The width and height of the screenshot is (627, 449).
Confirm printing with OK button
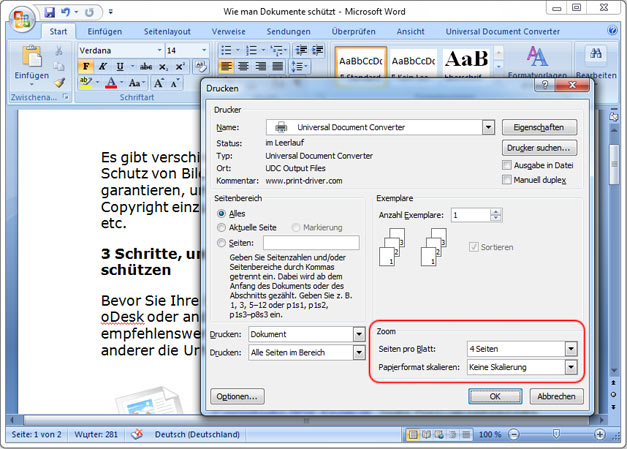point(495,396)
